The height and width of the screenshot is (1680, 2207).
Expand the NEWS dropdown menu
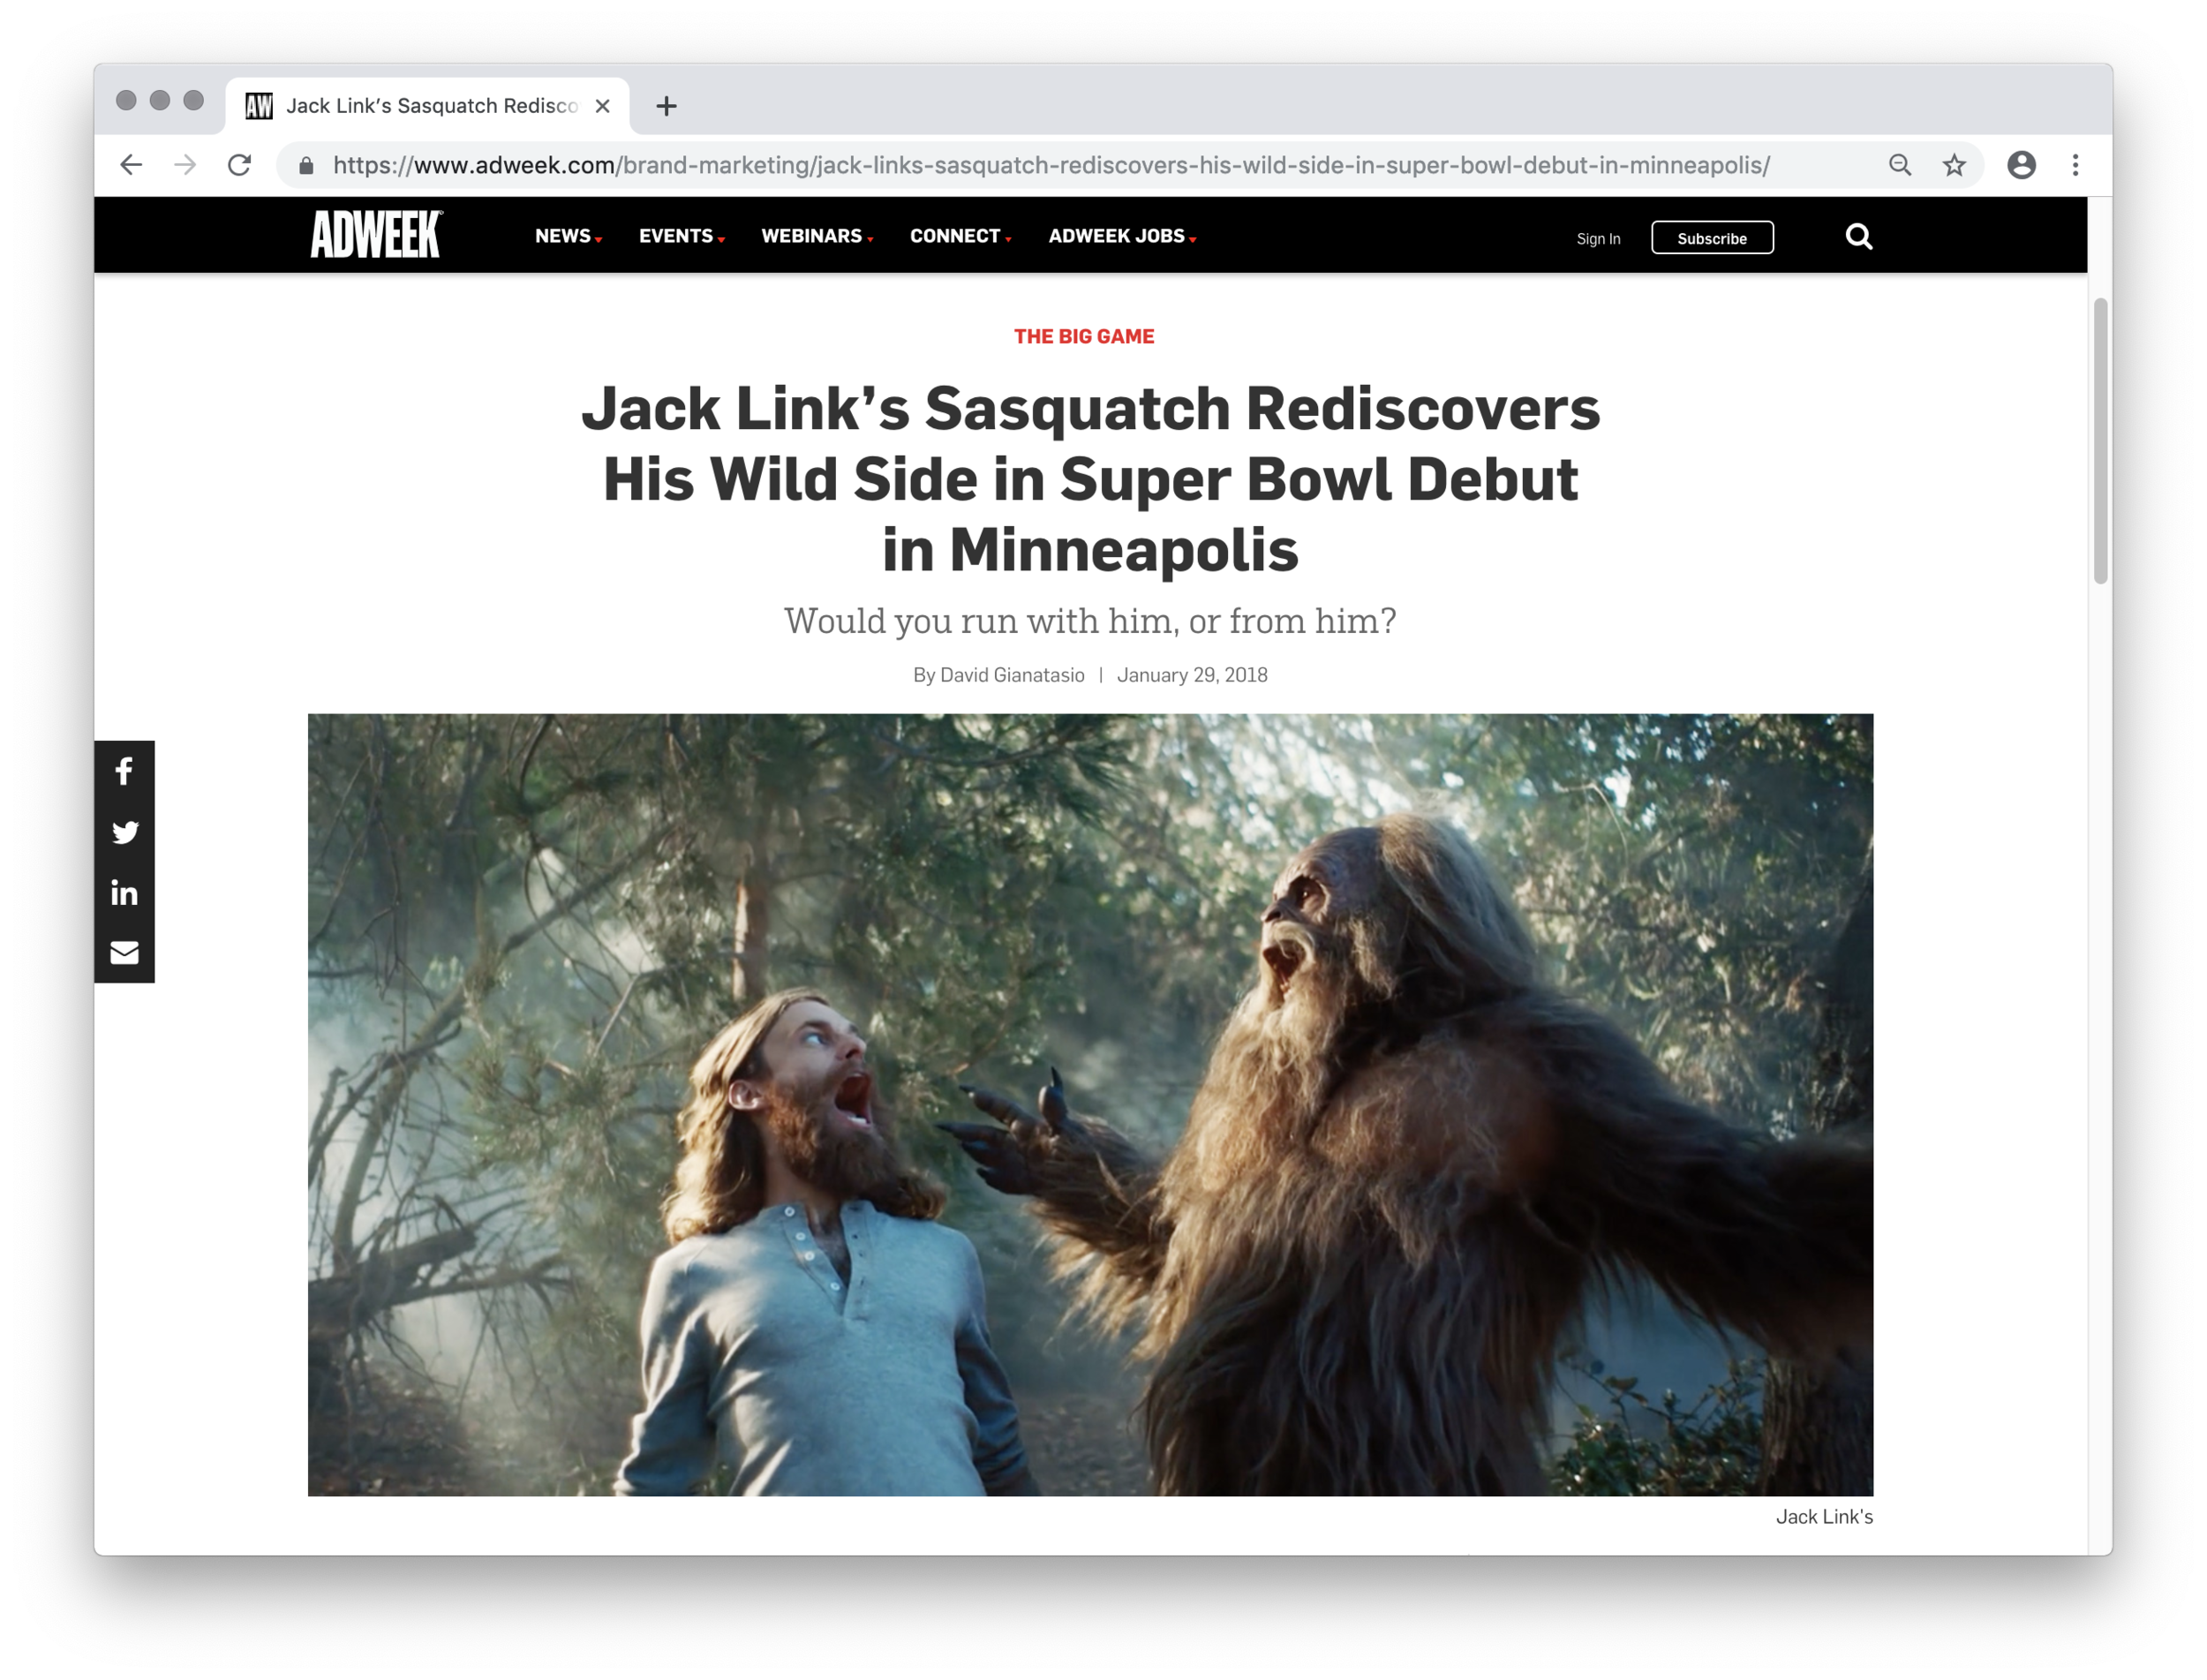[568, 236]
